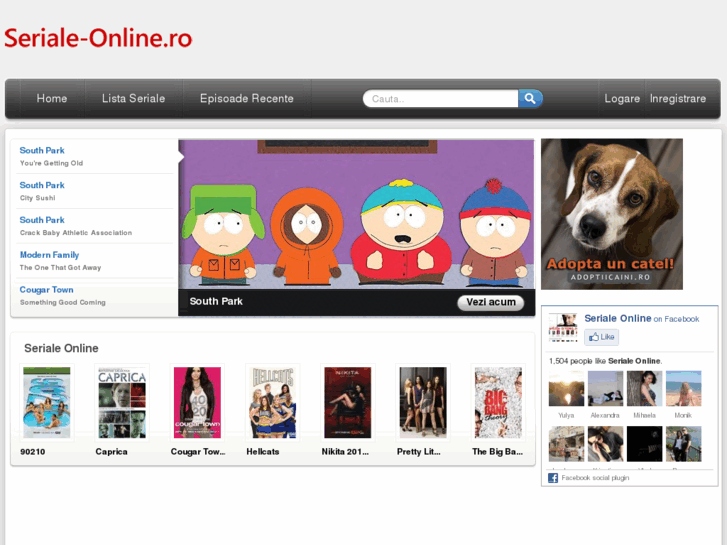
Task: Click Facebook fan photo labeled Alexandra
Action: (x=606, y=389)
